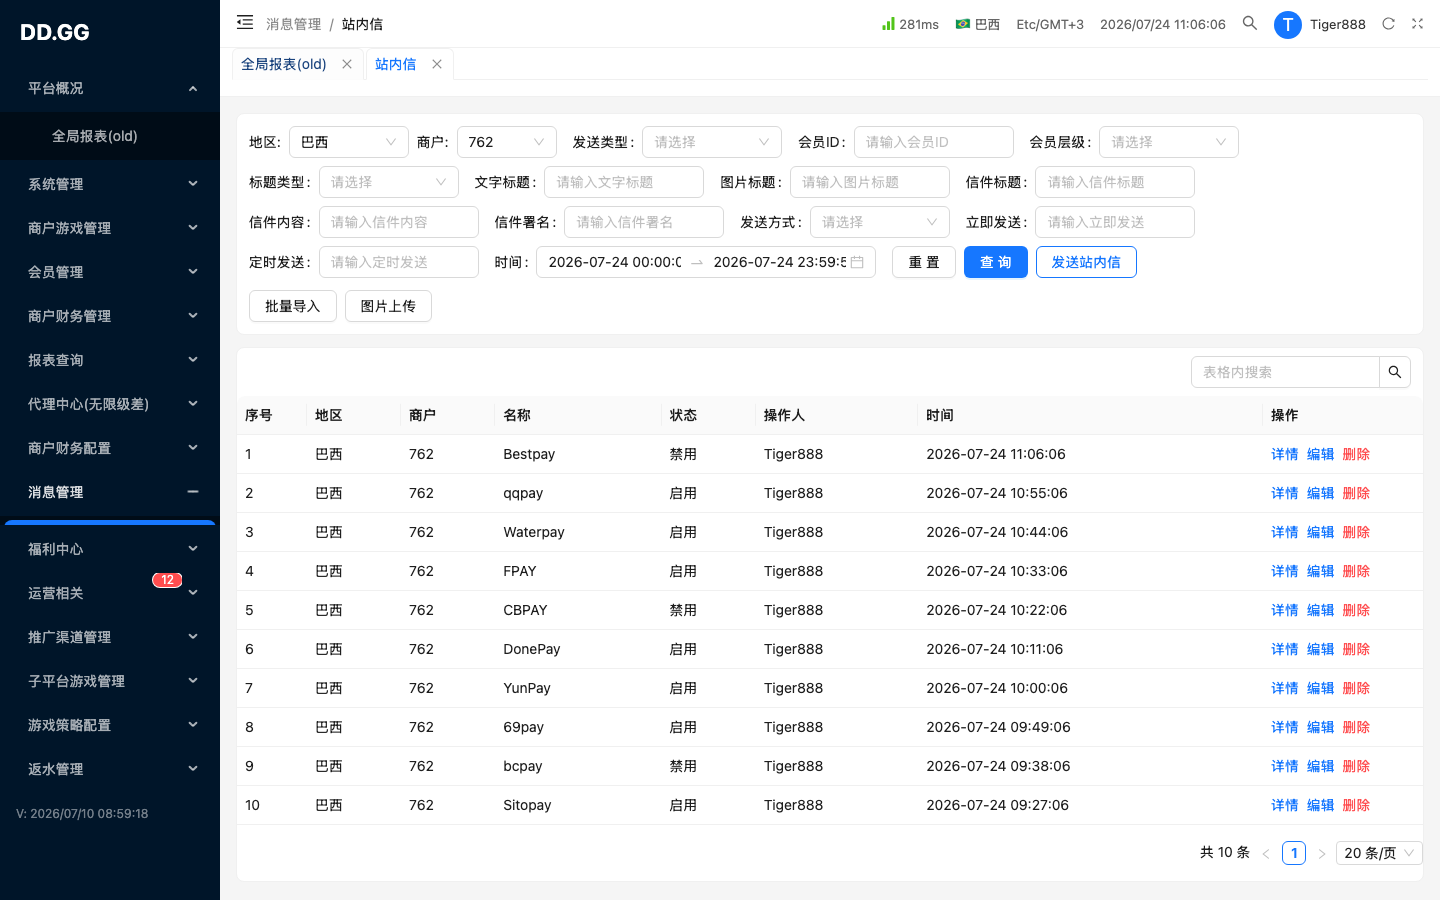Switch to the 全局报表(old) tab
Screen dimensions: 1440x900
284,64
